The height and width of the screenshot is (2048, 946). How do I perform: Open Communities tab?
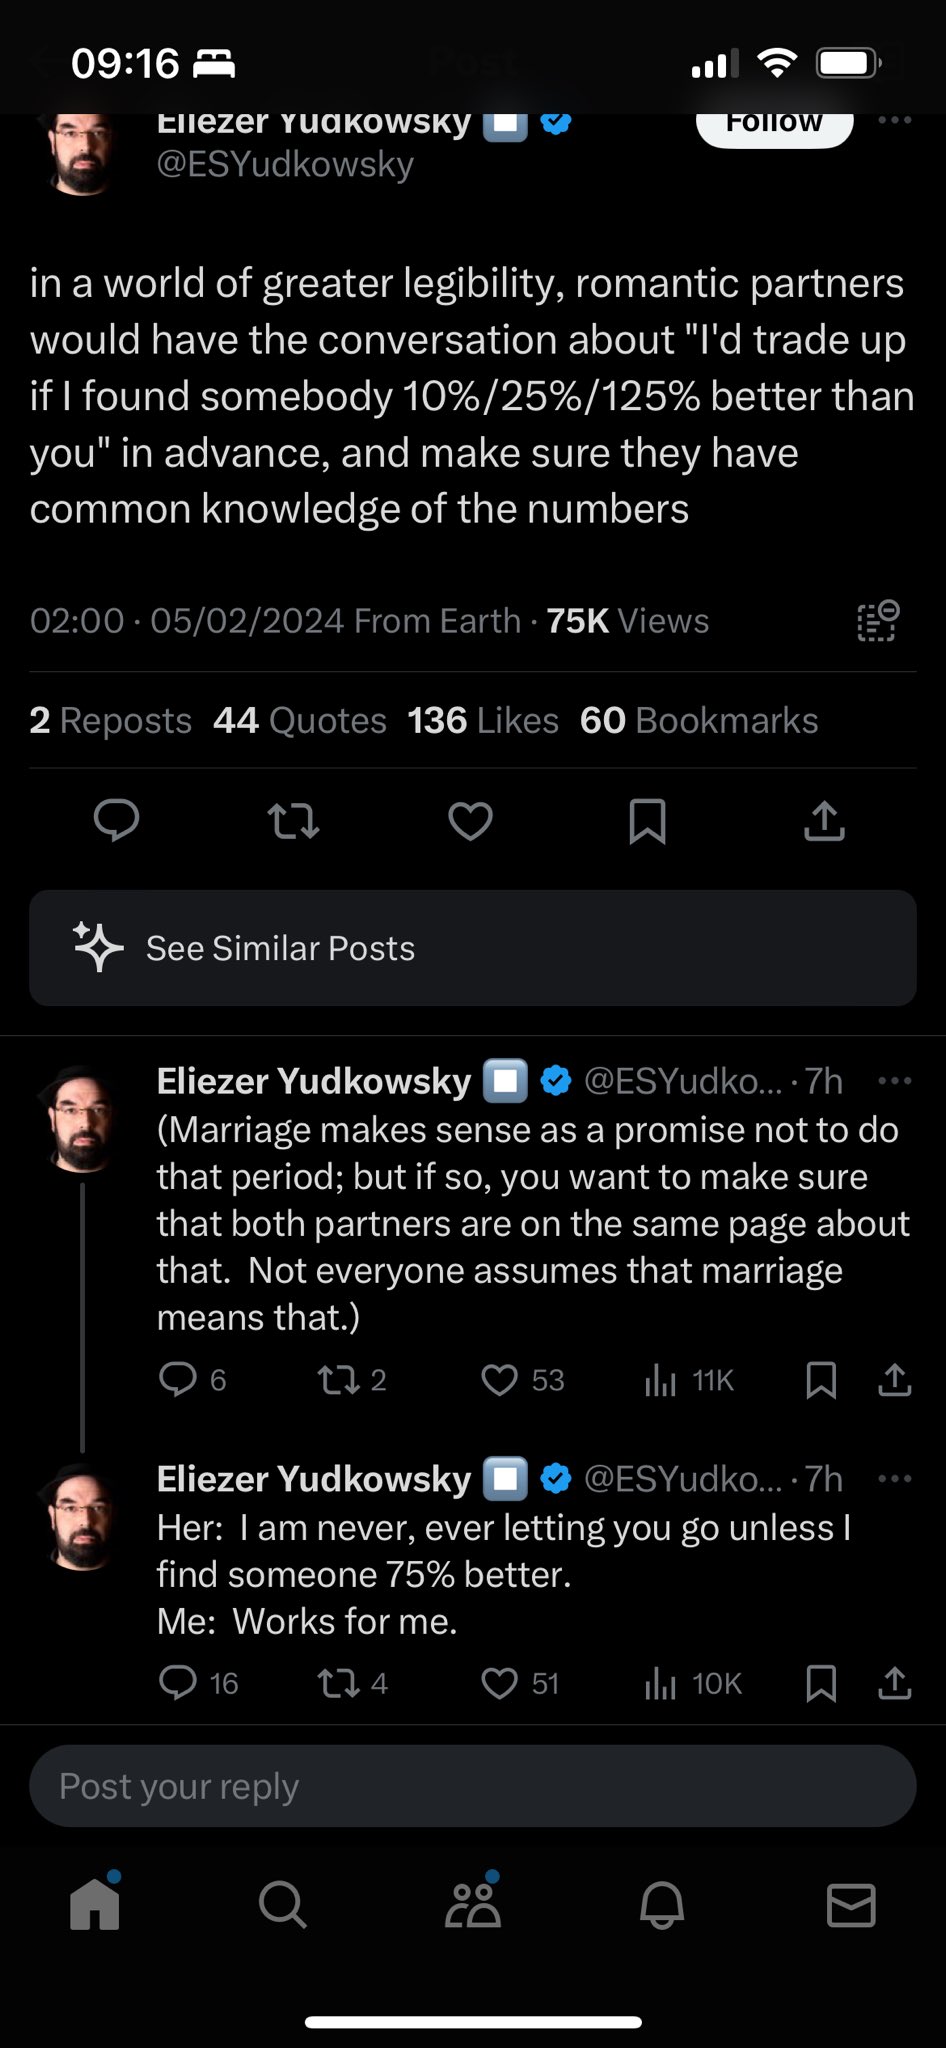[x=473, y=1905]
